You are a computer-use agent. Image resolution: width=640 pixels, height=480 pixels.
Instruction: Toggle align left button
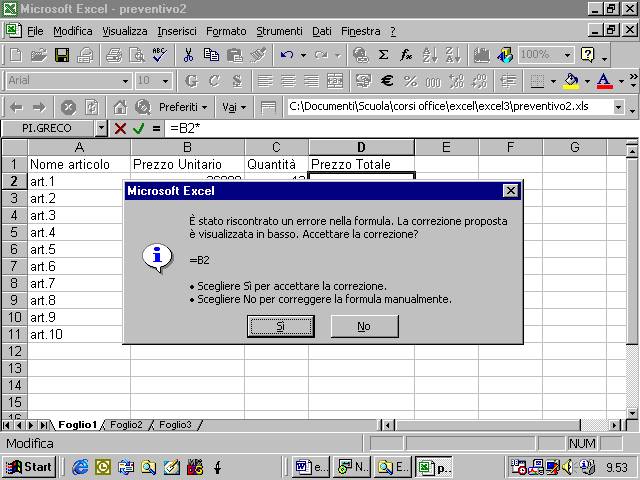[265, 81]
